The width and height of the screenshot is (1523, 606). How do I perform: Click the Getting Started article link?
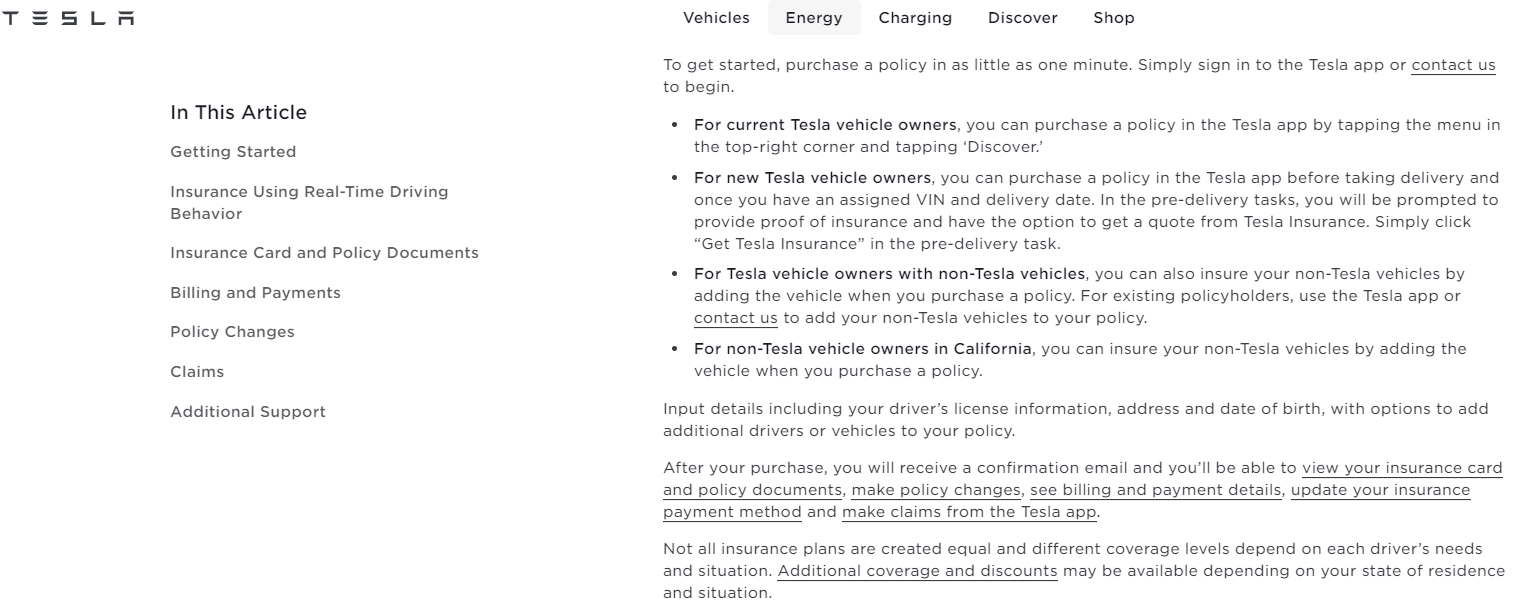[x=233, y=151]
